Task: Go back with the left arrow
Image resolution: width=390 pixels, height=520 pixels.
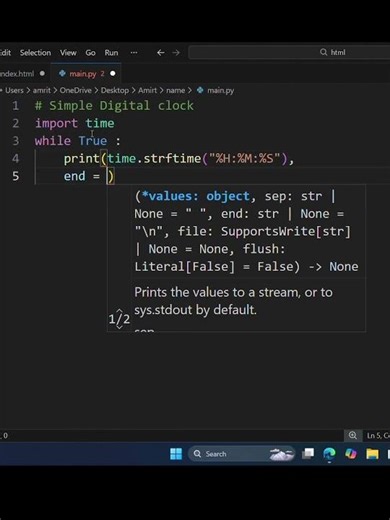Action: [x=161, y=53]
